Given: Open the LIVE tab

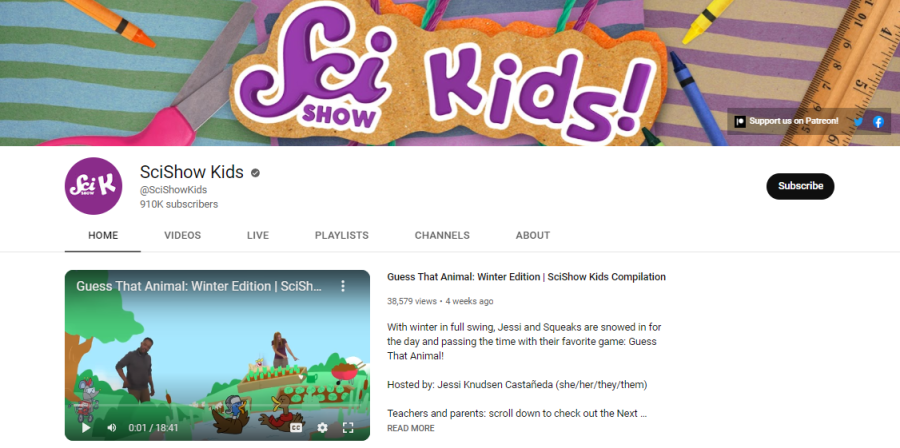Looking at the screenshot, I should point(258,235).
